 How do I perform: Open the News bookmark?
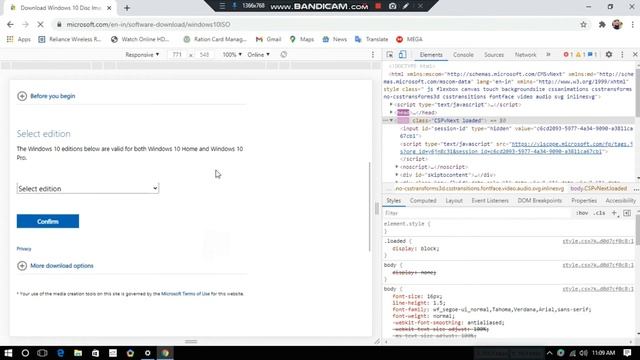(x=335, y=39)
